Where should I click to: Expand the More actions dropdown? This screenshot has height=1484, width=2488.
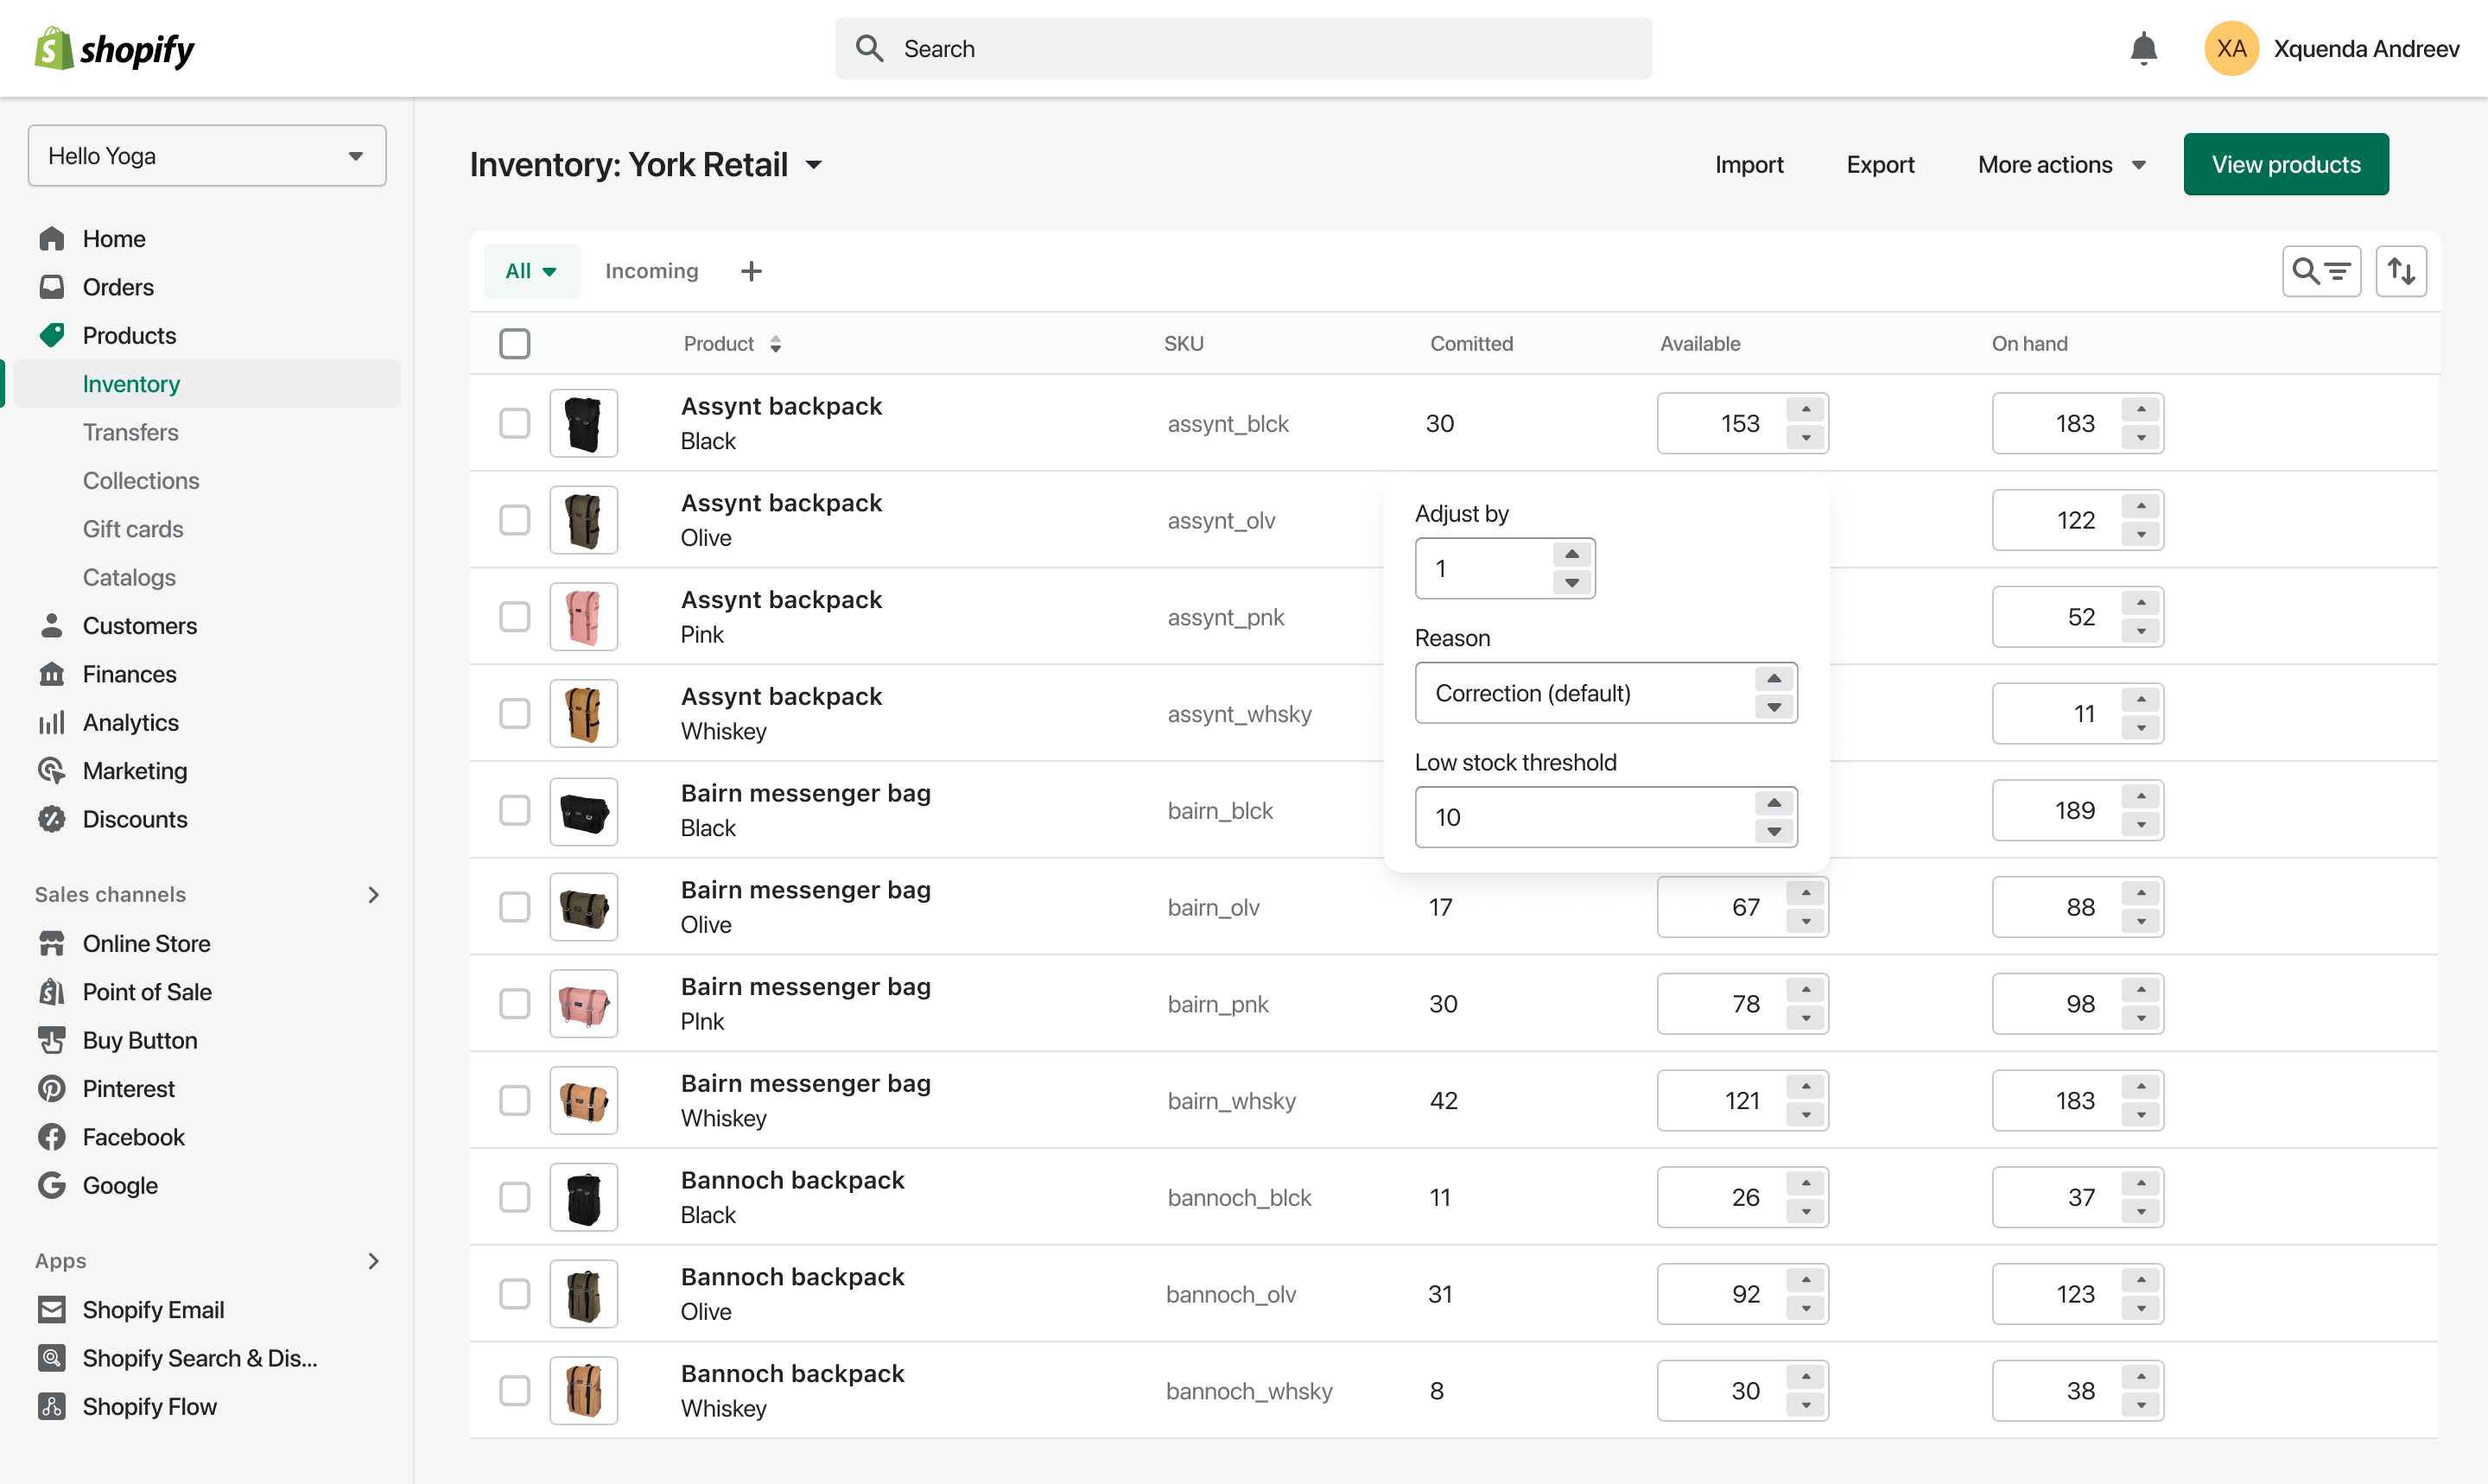pyautogui.click(x=2061, y=164)
